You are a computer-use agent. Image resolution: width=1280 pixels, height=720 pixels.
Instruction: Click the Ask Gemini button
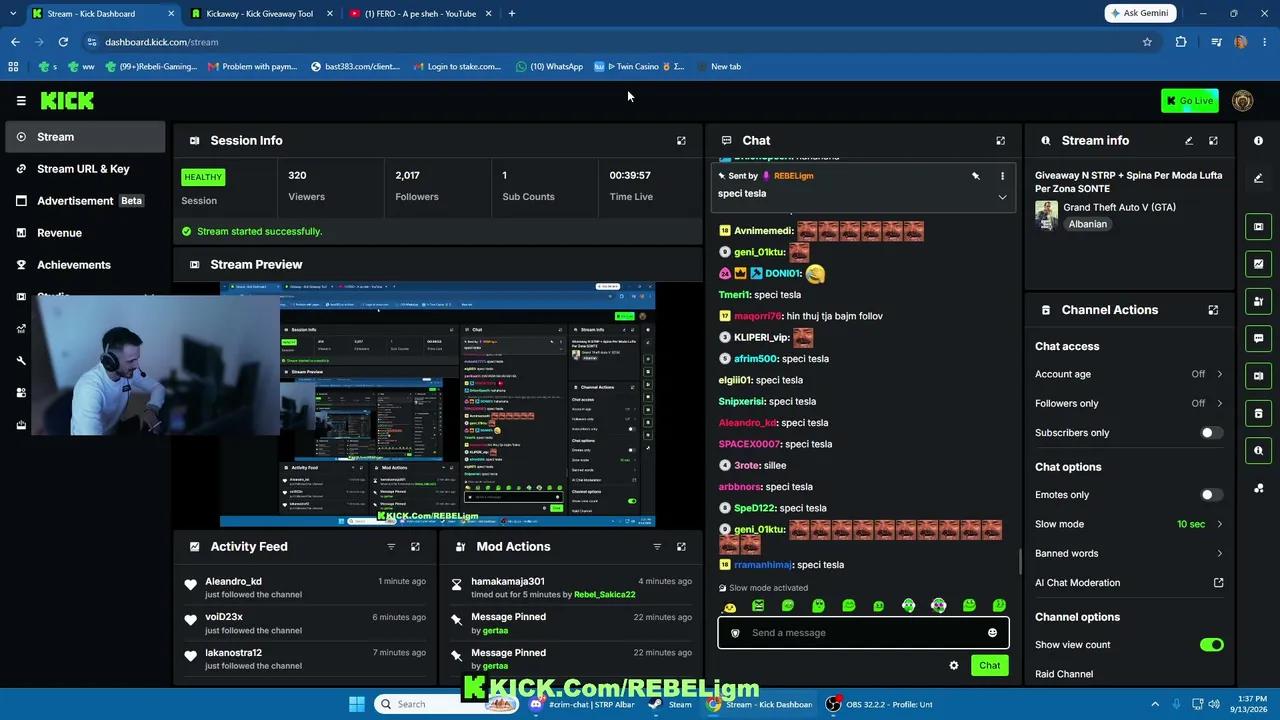[x=1140, y=13]
